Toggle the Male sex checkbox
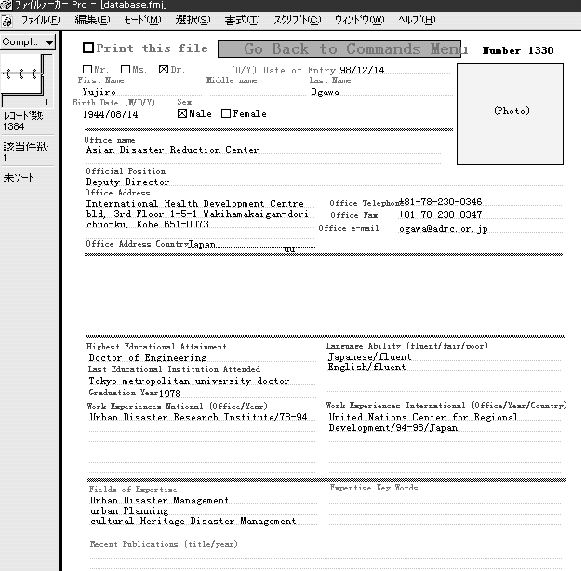 [182, 113]
